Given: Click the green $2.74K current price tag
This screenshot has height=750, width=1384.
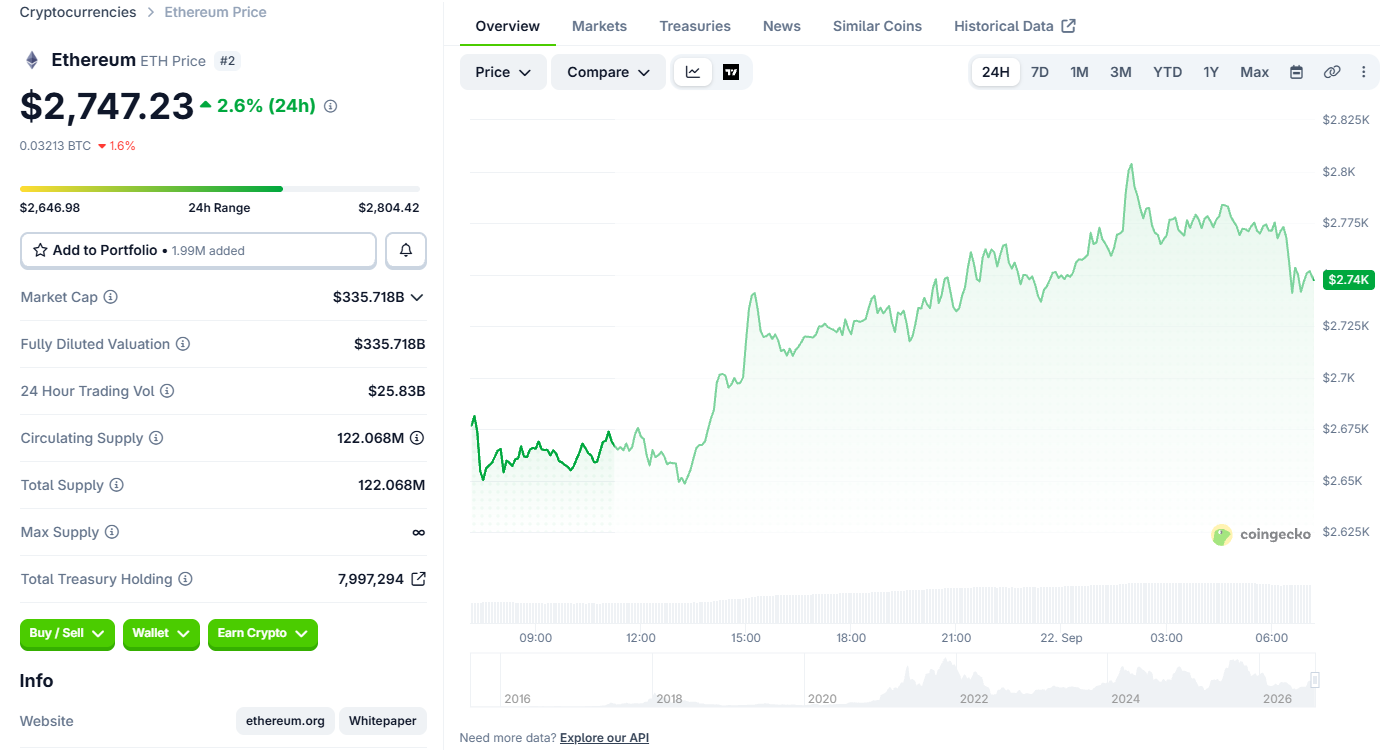Looking at the screenshot, I should click(x=1348, y=280).
